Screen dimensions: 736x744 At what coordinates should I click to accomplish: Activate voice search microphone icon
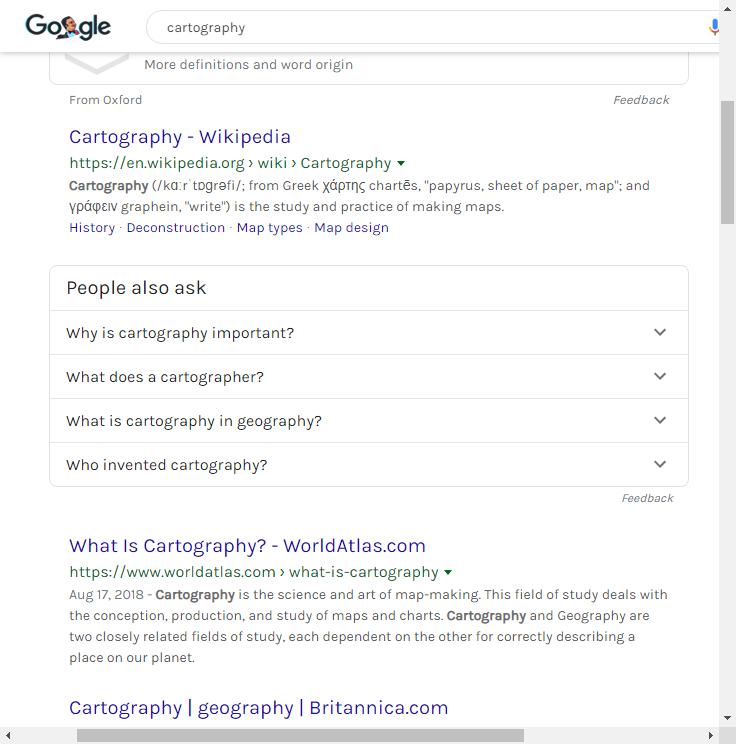point(714,27)
